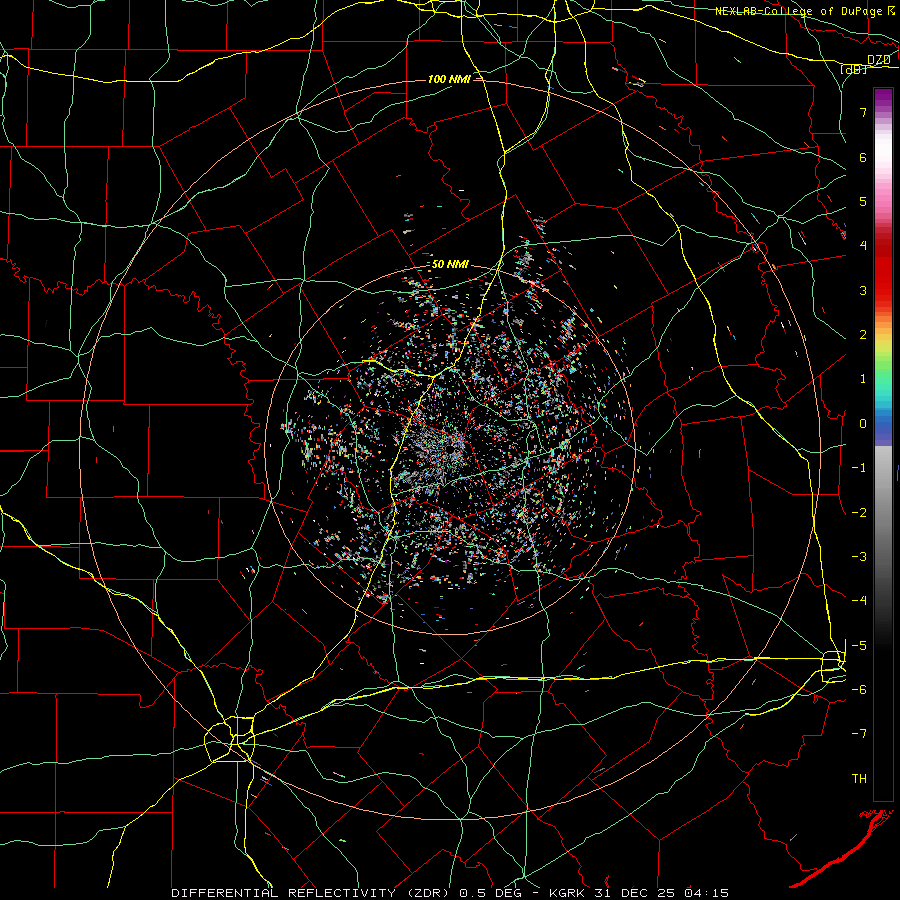Click the -5 dB color scale label

point(859,645)
